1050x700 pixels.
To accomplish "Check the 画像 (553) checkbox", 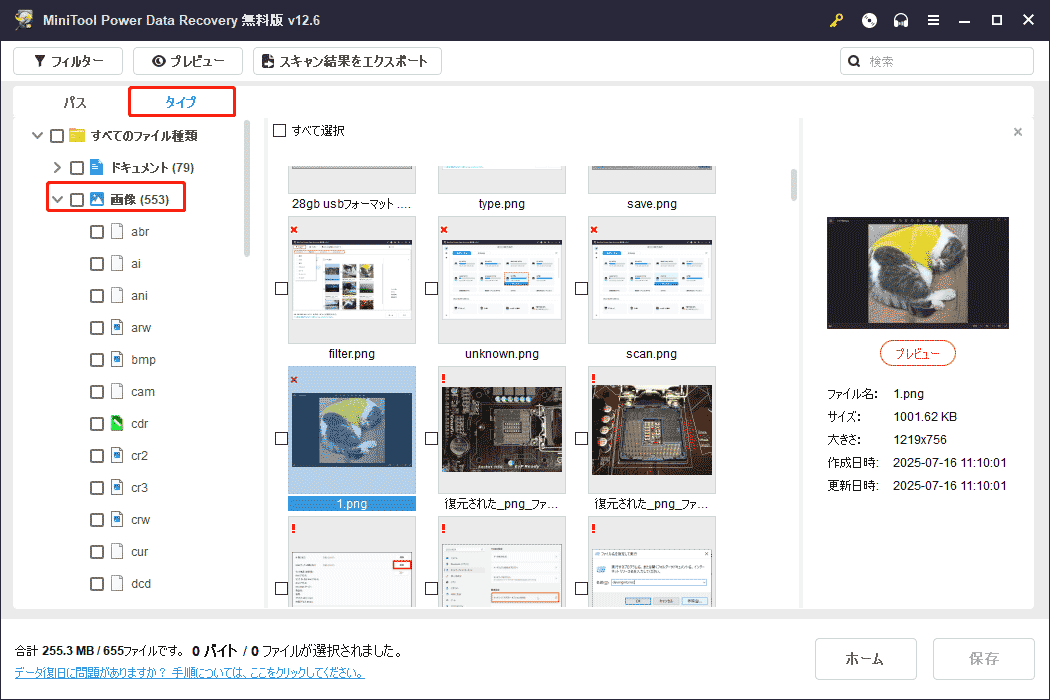I will [x=77, y=200].
